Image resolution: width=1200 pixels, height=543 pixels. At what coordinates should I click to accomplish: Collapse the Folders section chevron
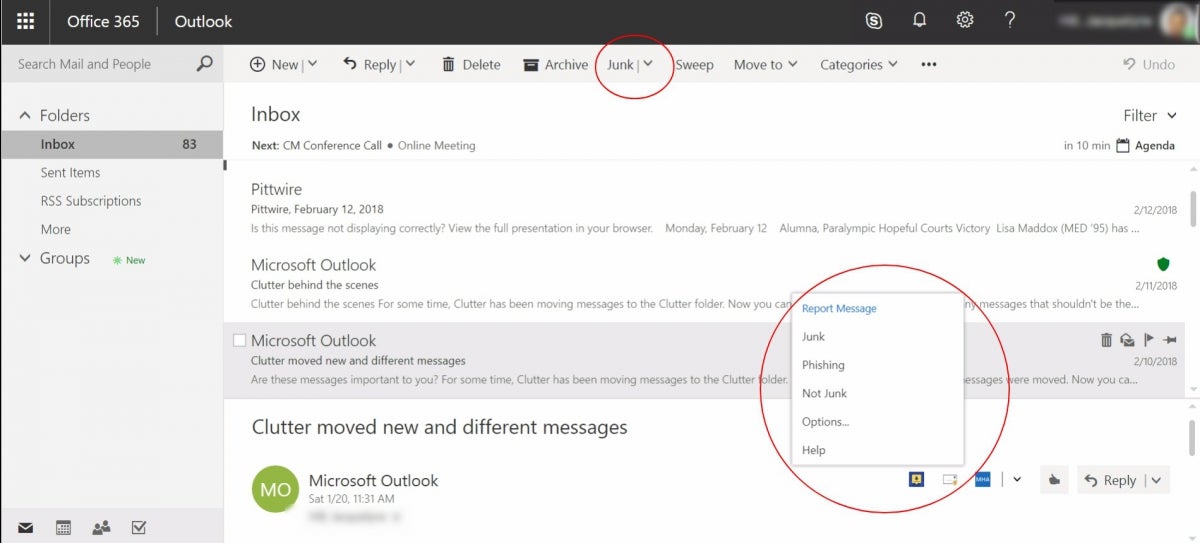(x=25, y=116)
